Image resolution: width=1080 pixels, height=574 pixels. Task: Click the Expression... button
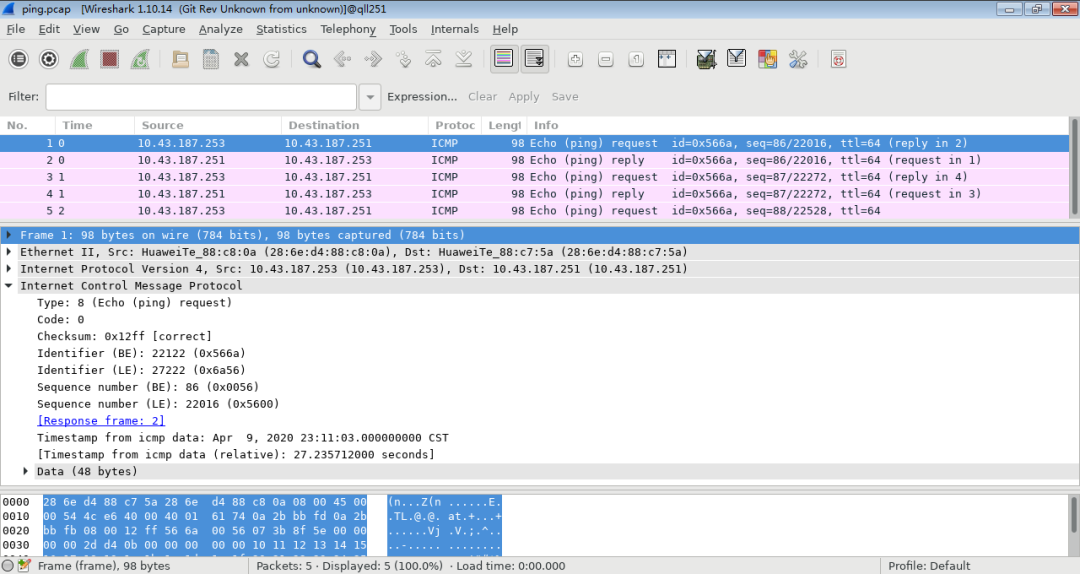pos(422,96)
